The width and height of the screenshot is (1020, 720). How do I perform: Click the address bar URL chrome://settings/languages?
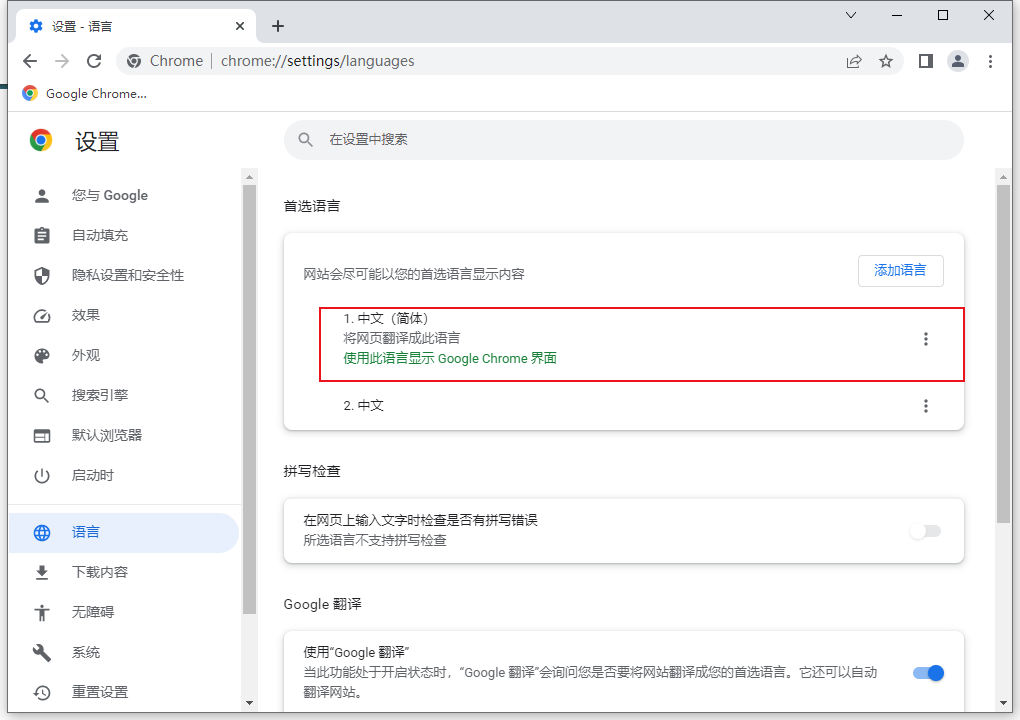point(317,61)
